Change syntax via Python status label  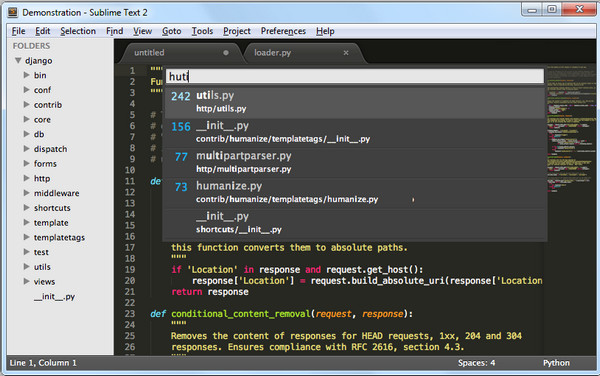556,363
